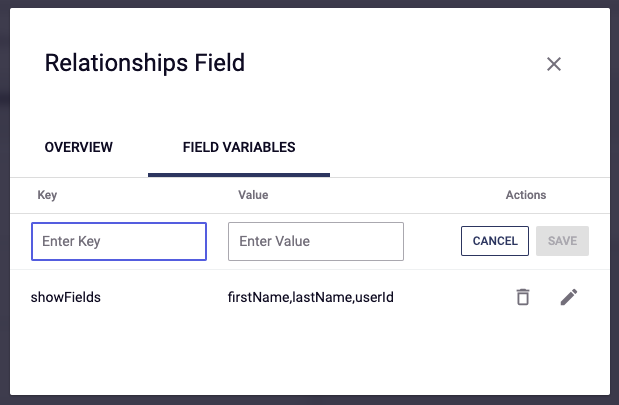The width and height of the screenshot is (619, 405).
Task: Close the Relationships Field dialog
Action: (554, 64)
